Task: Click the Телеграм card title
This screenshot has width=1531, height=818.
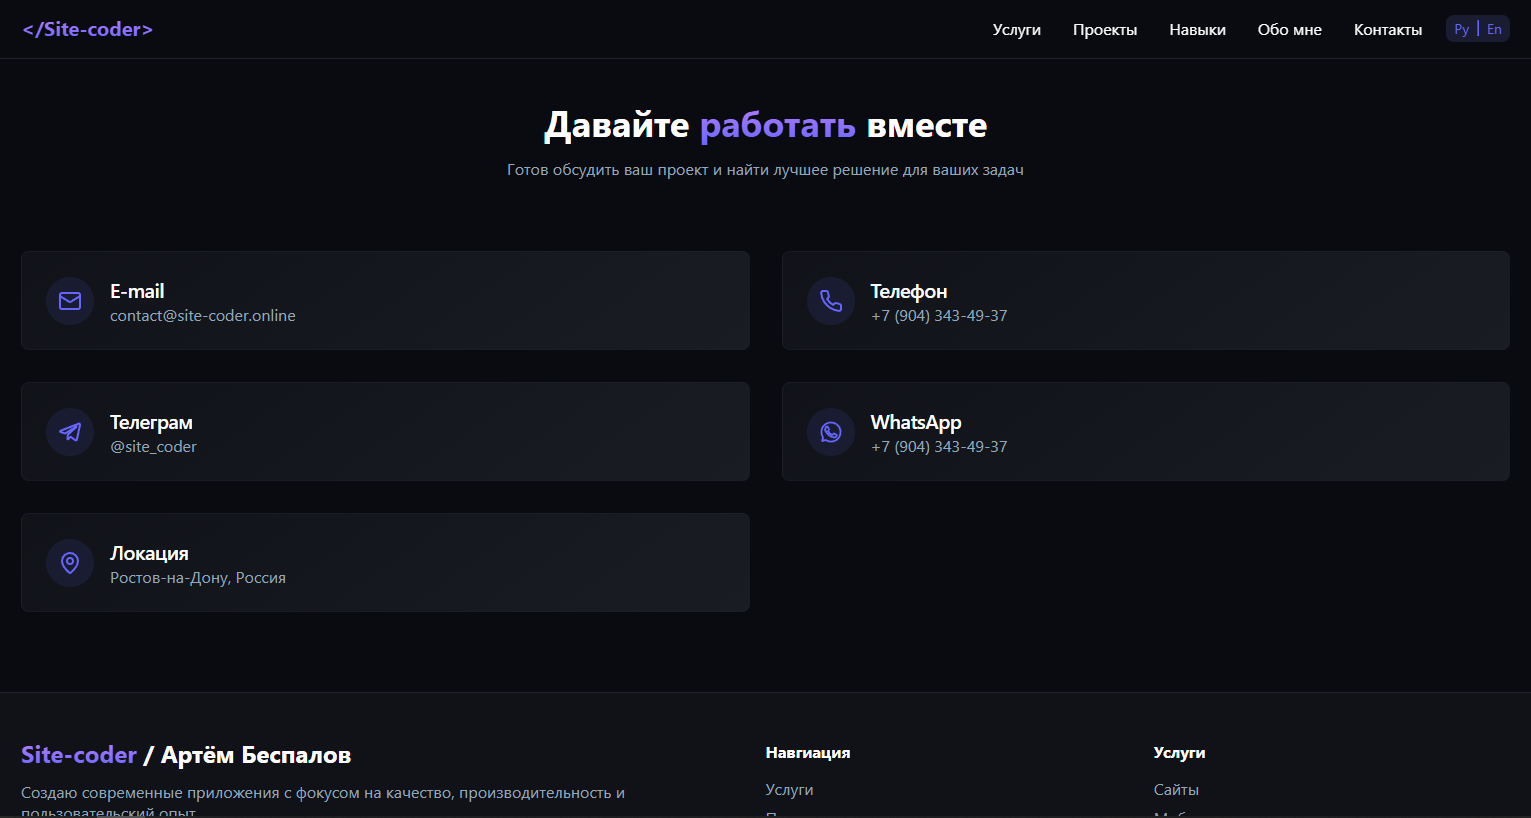Action: point(151,422)
